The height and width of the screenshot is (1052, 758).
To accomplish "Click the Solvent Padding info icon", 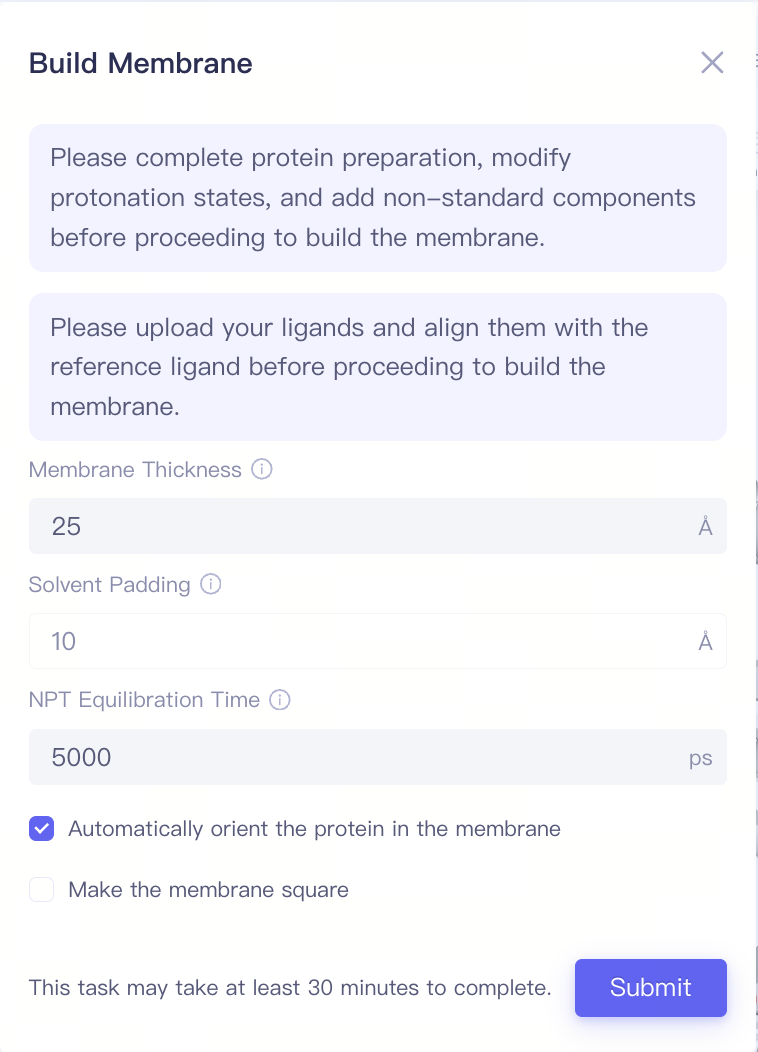I will click(211, 585).
